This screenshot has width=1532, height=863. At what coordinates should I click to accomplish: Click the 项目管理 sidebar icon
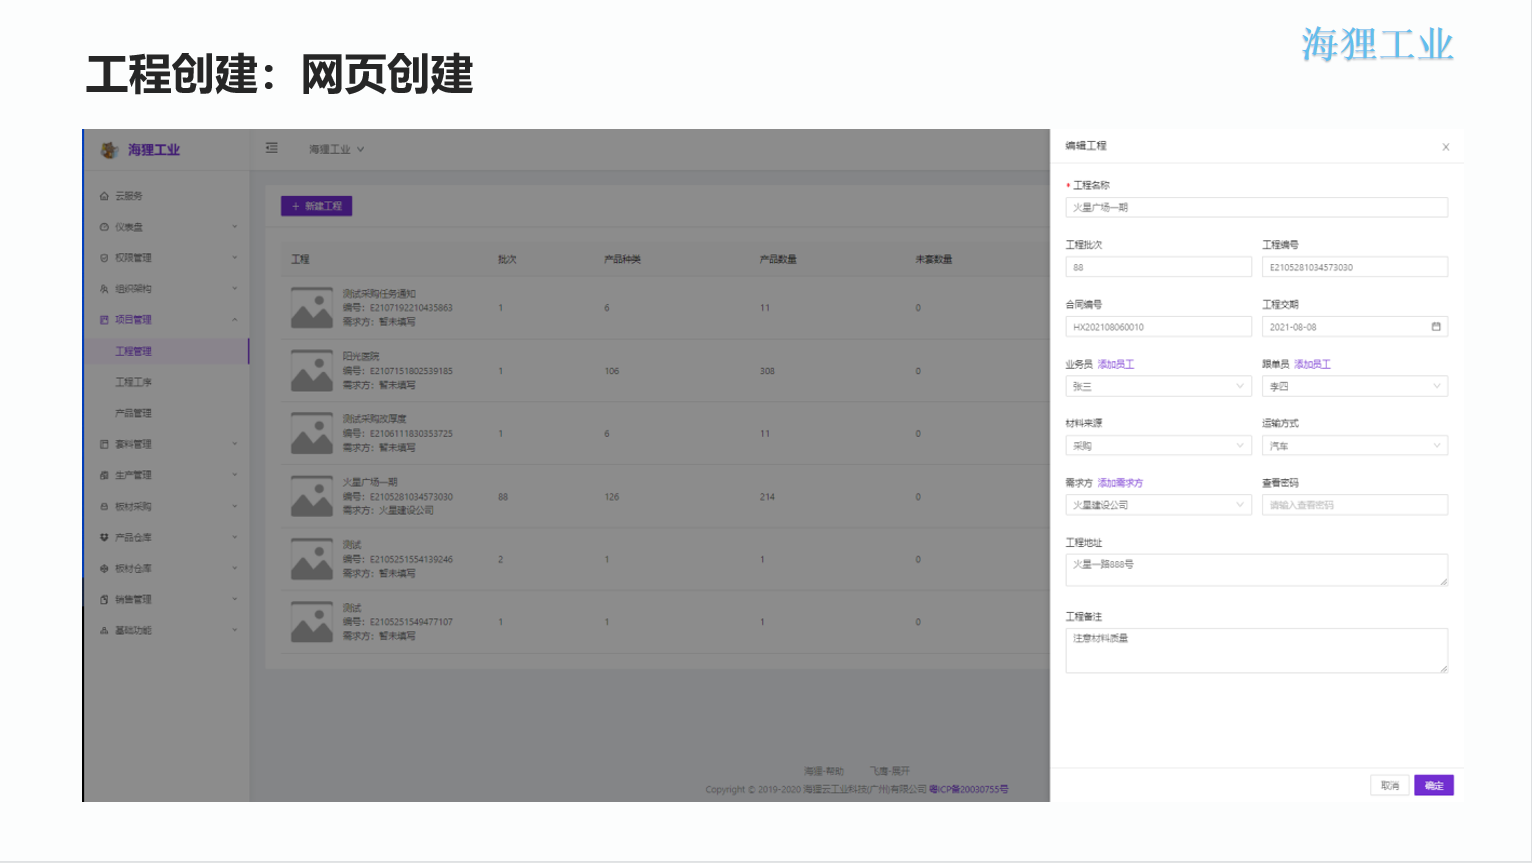pyautogui.click(x=104, y=320)
